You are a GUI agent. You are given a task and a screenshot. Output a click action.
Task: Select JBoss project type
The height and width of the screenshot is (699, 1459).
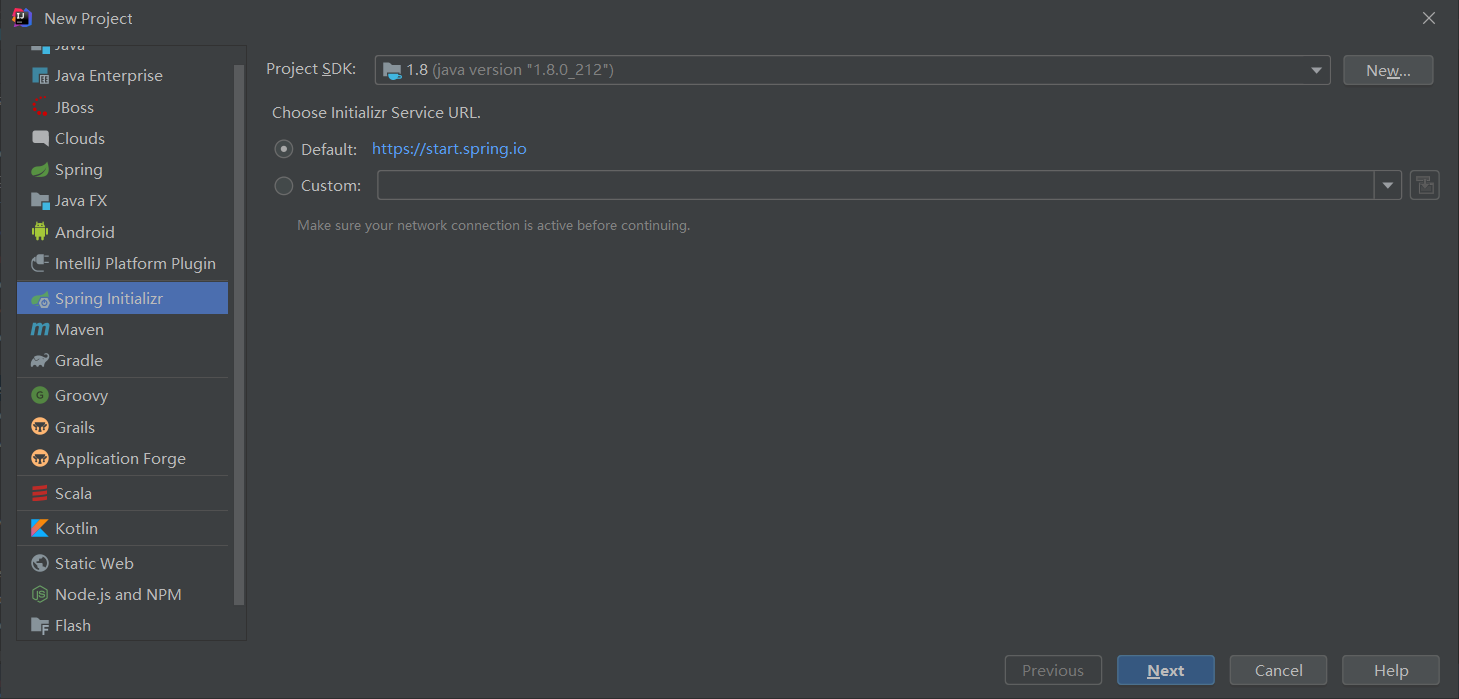[x=122, y=107]
